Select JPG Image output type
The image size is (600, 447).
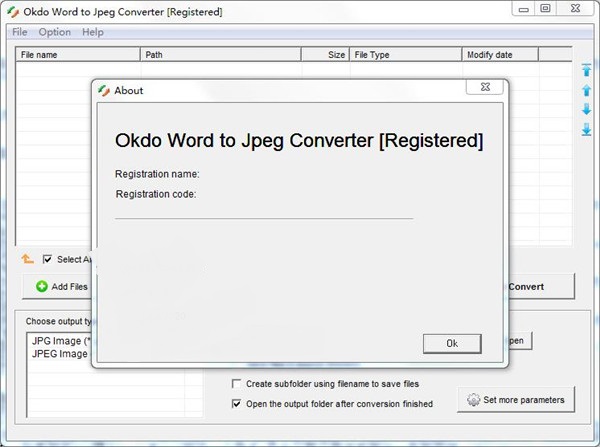point(61,341)
